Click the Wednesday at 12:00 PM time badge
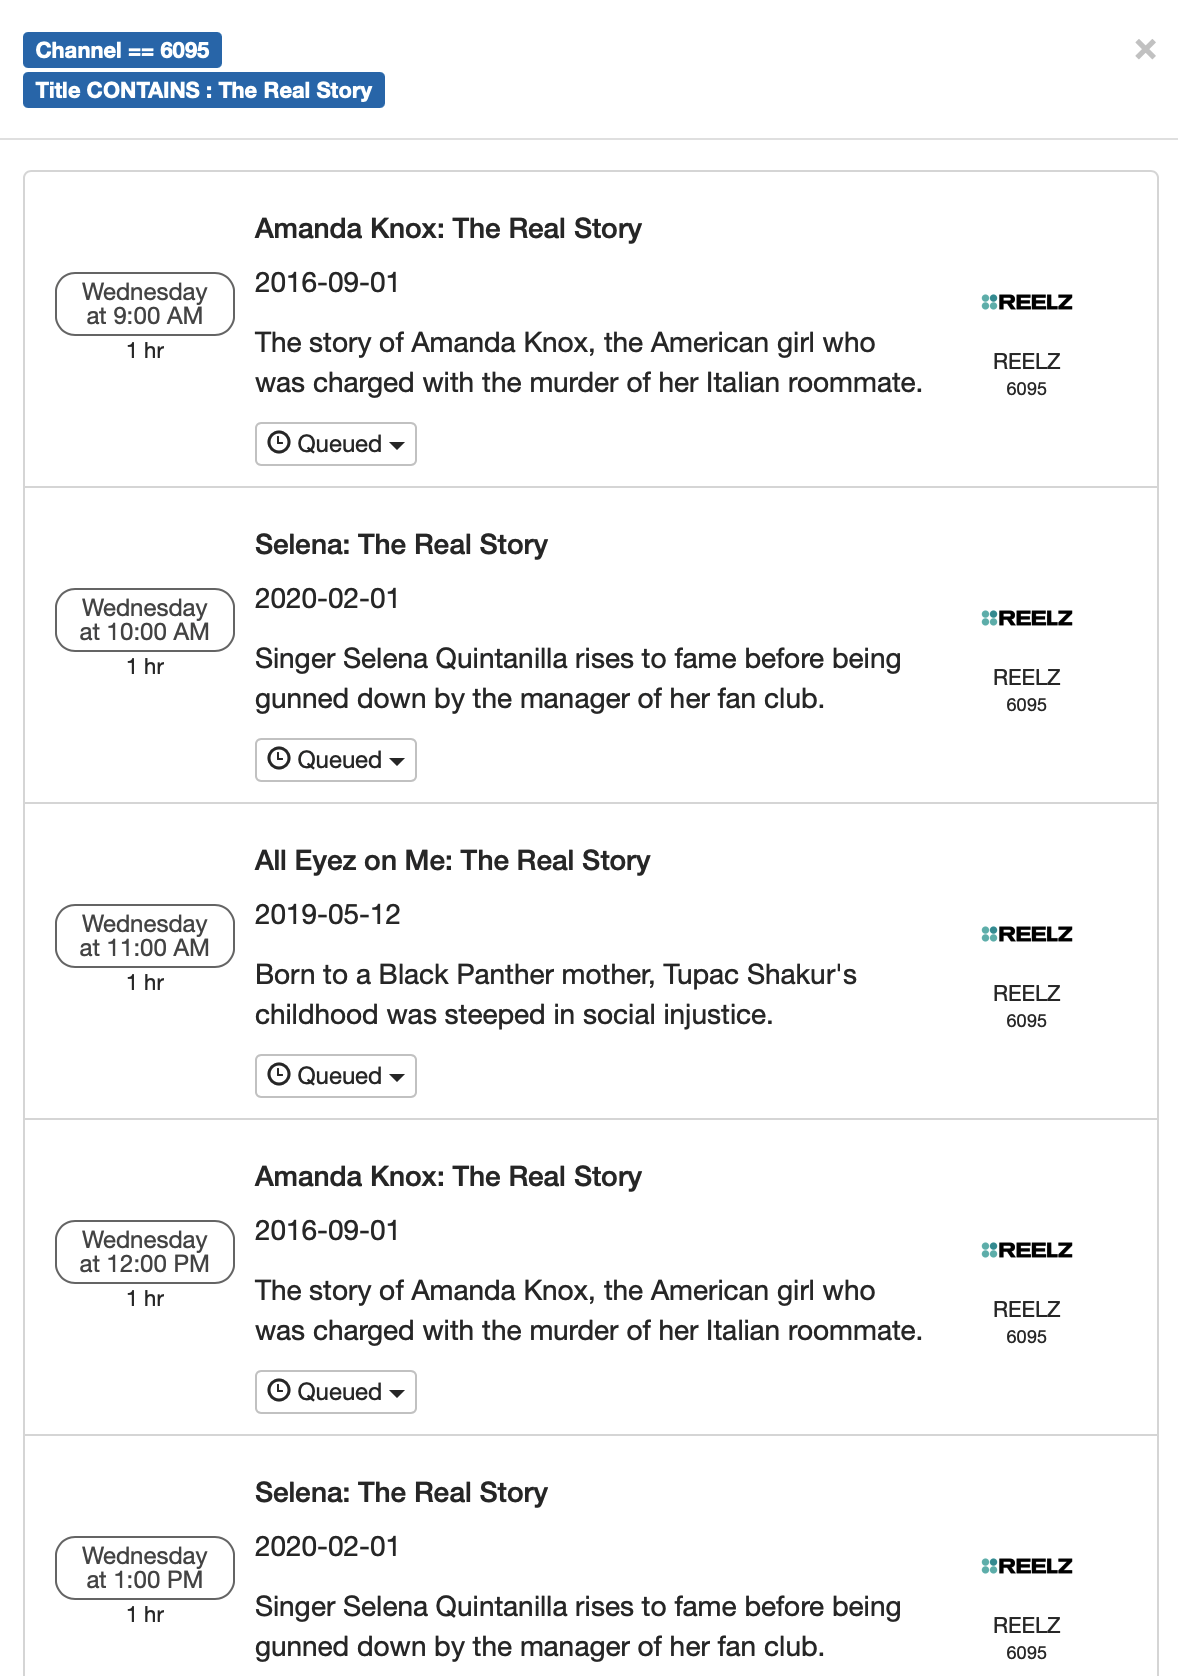The image size is (1178, 1676). (145, 1252)
